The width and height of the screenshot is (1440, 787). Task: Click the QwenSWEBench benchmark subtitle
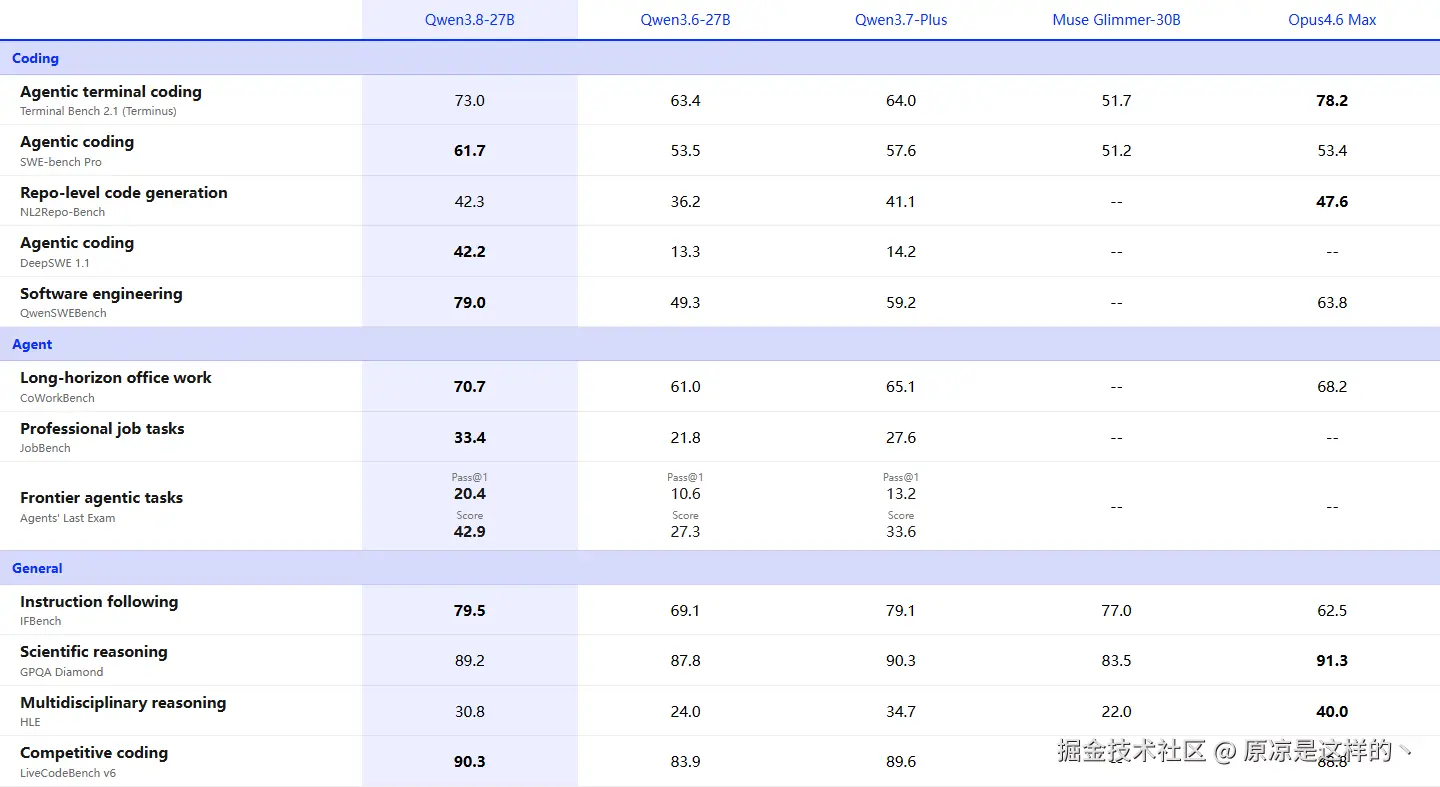pos(63,313)
